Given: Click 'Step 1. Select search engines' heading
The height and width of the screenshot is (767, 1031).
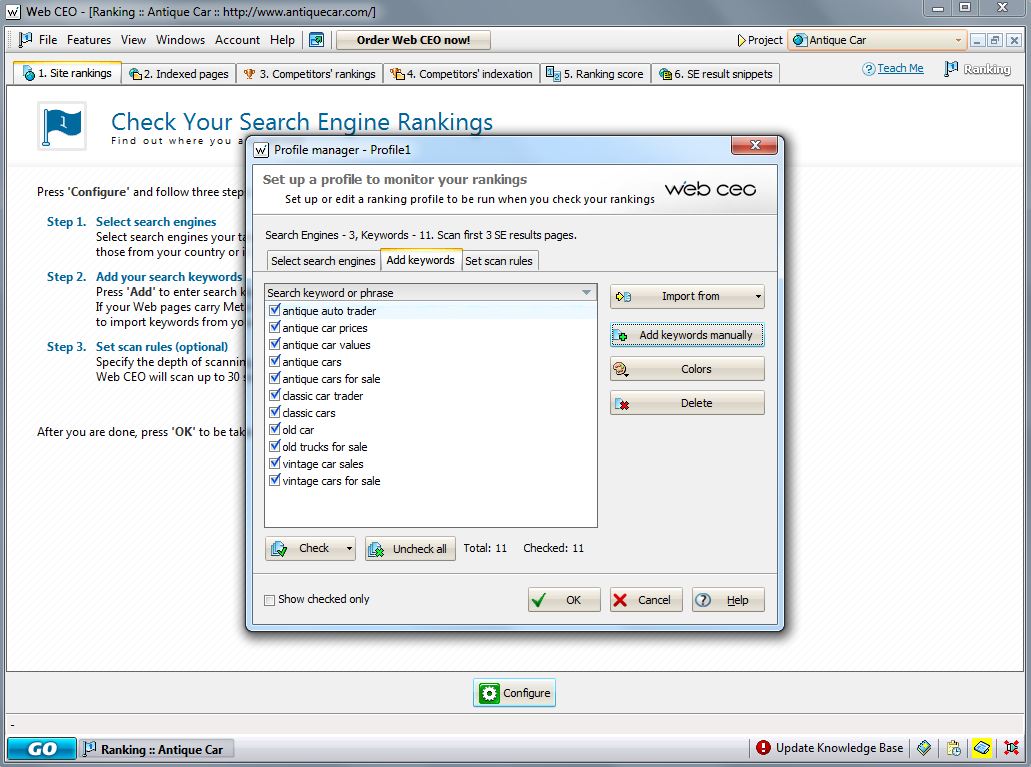Looking at the screenshot, I should click(x=132, y=222).
